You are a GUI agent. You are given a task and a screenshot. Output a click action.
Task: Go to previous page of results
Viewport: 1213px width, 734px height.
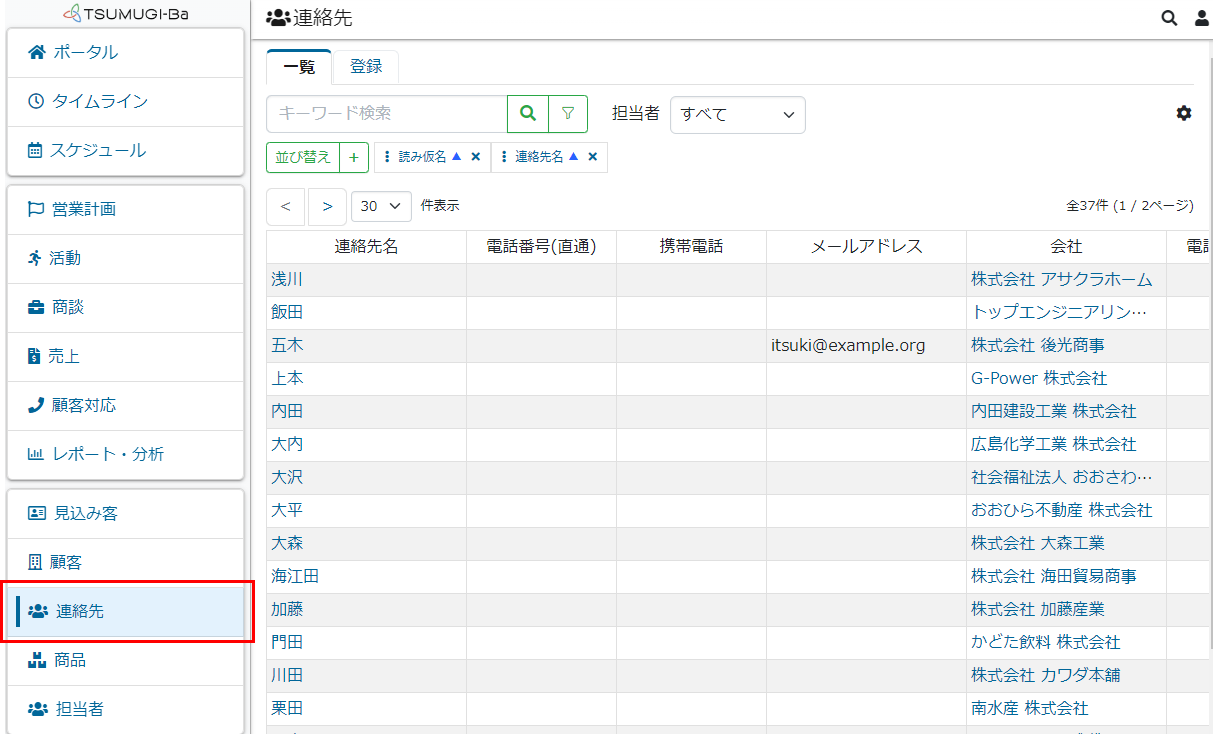pyautogui.click(x=286, y=206)
